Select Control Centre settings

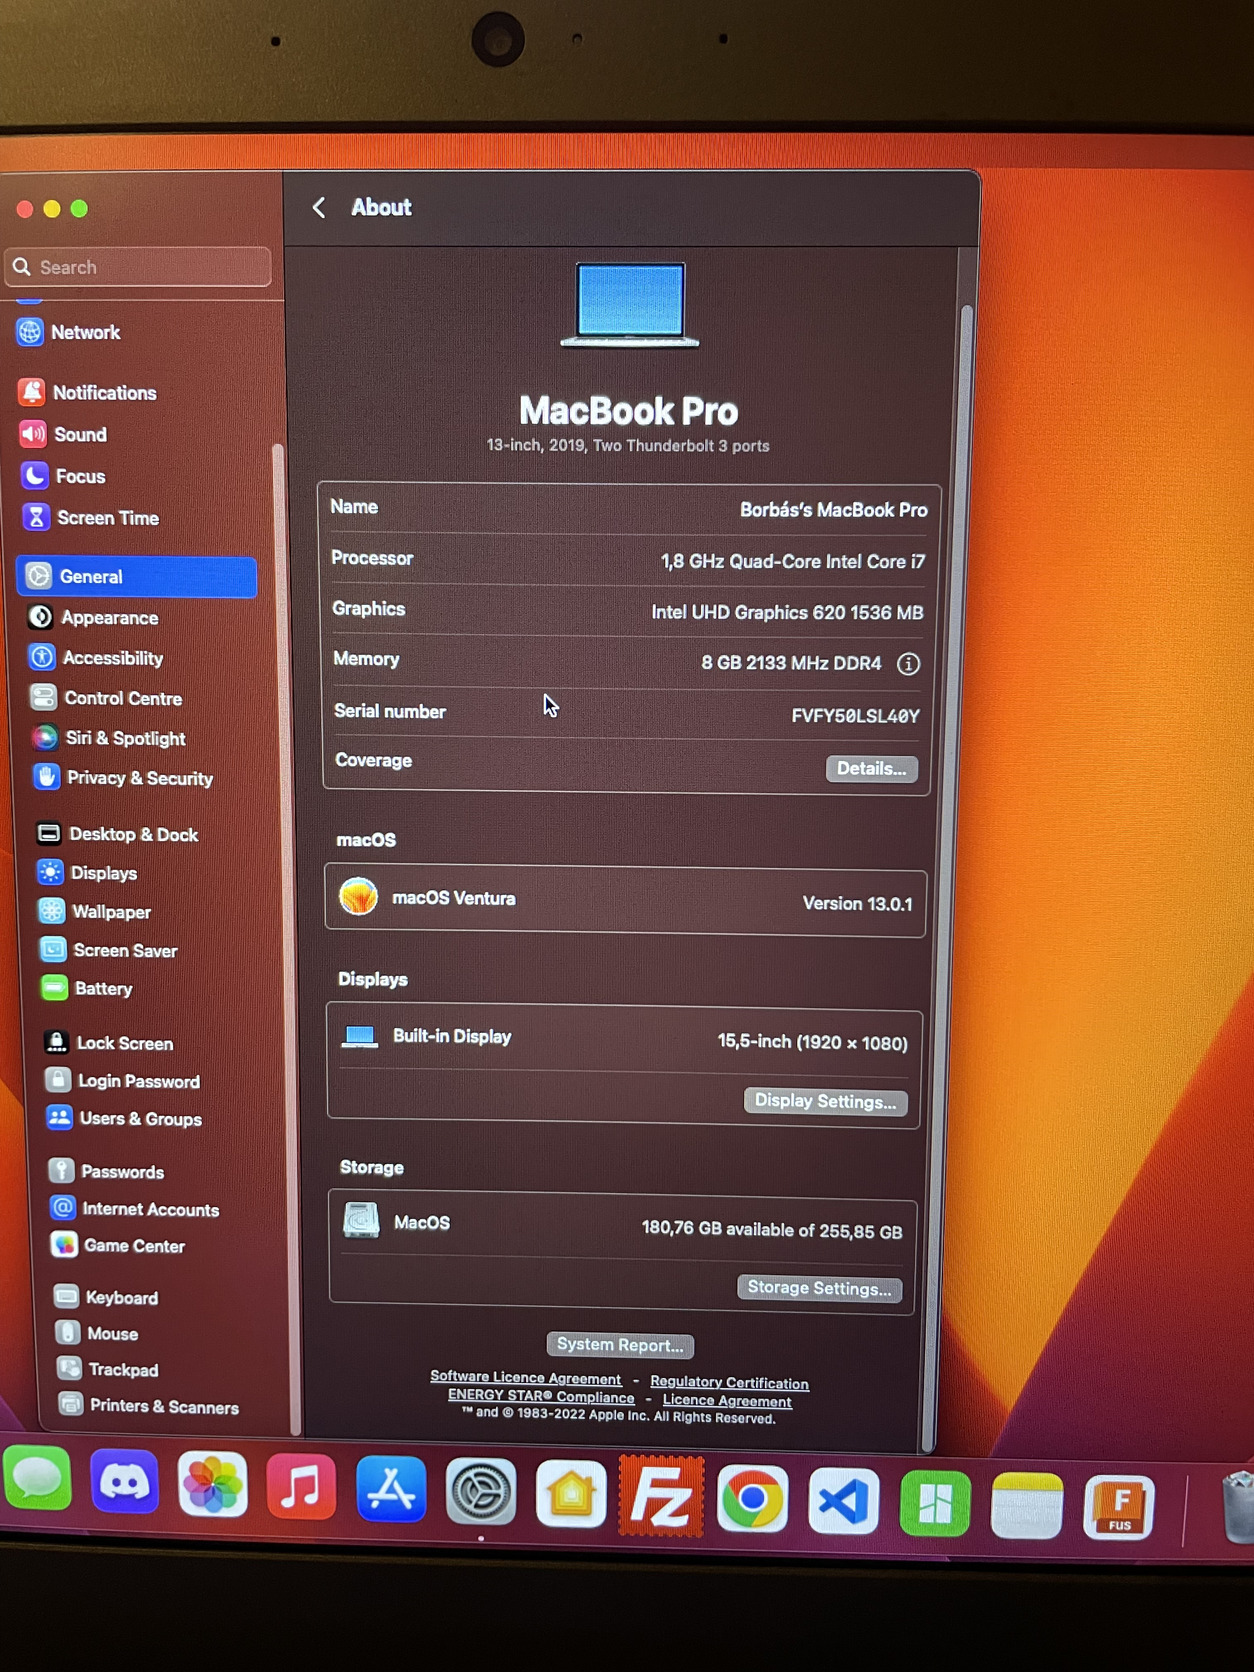click(108, 698)
